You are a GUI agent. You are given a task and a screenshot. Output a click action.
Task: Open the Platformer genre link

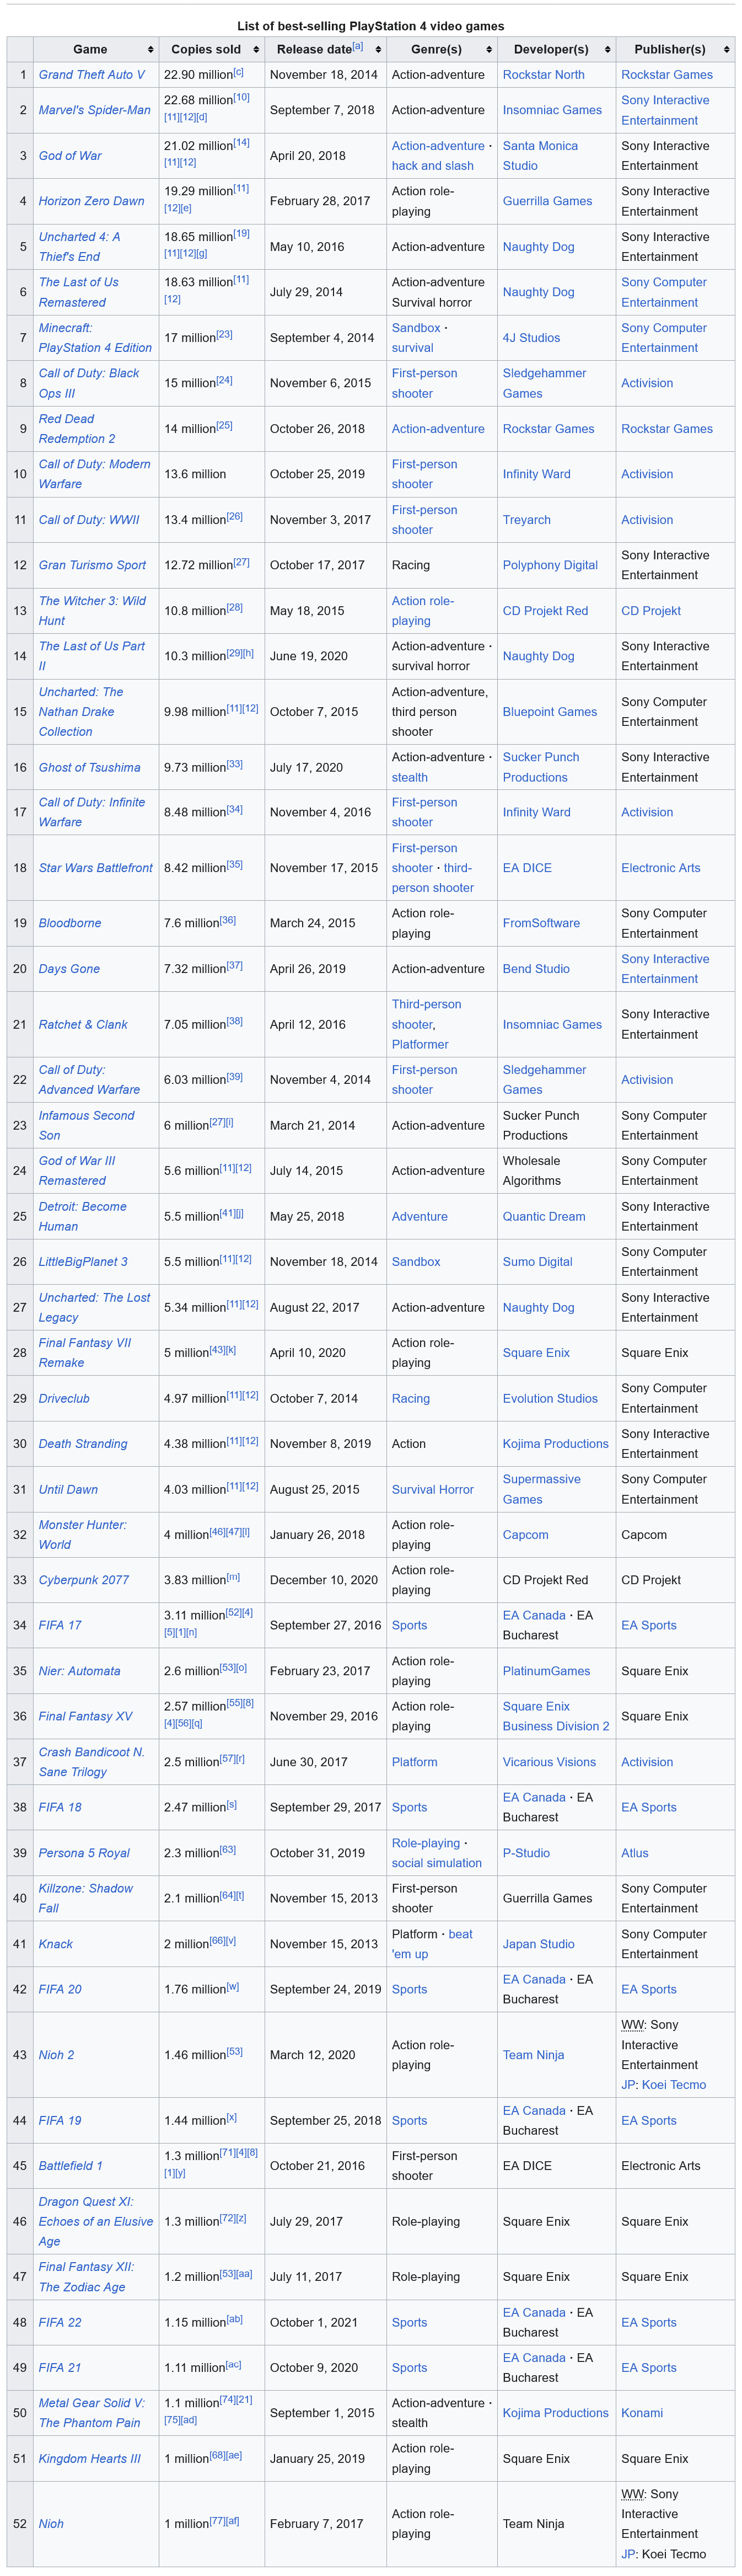click(x=420, y=1045)
